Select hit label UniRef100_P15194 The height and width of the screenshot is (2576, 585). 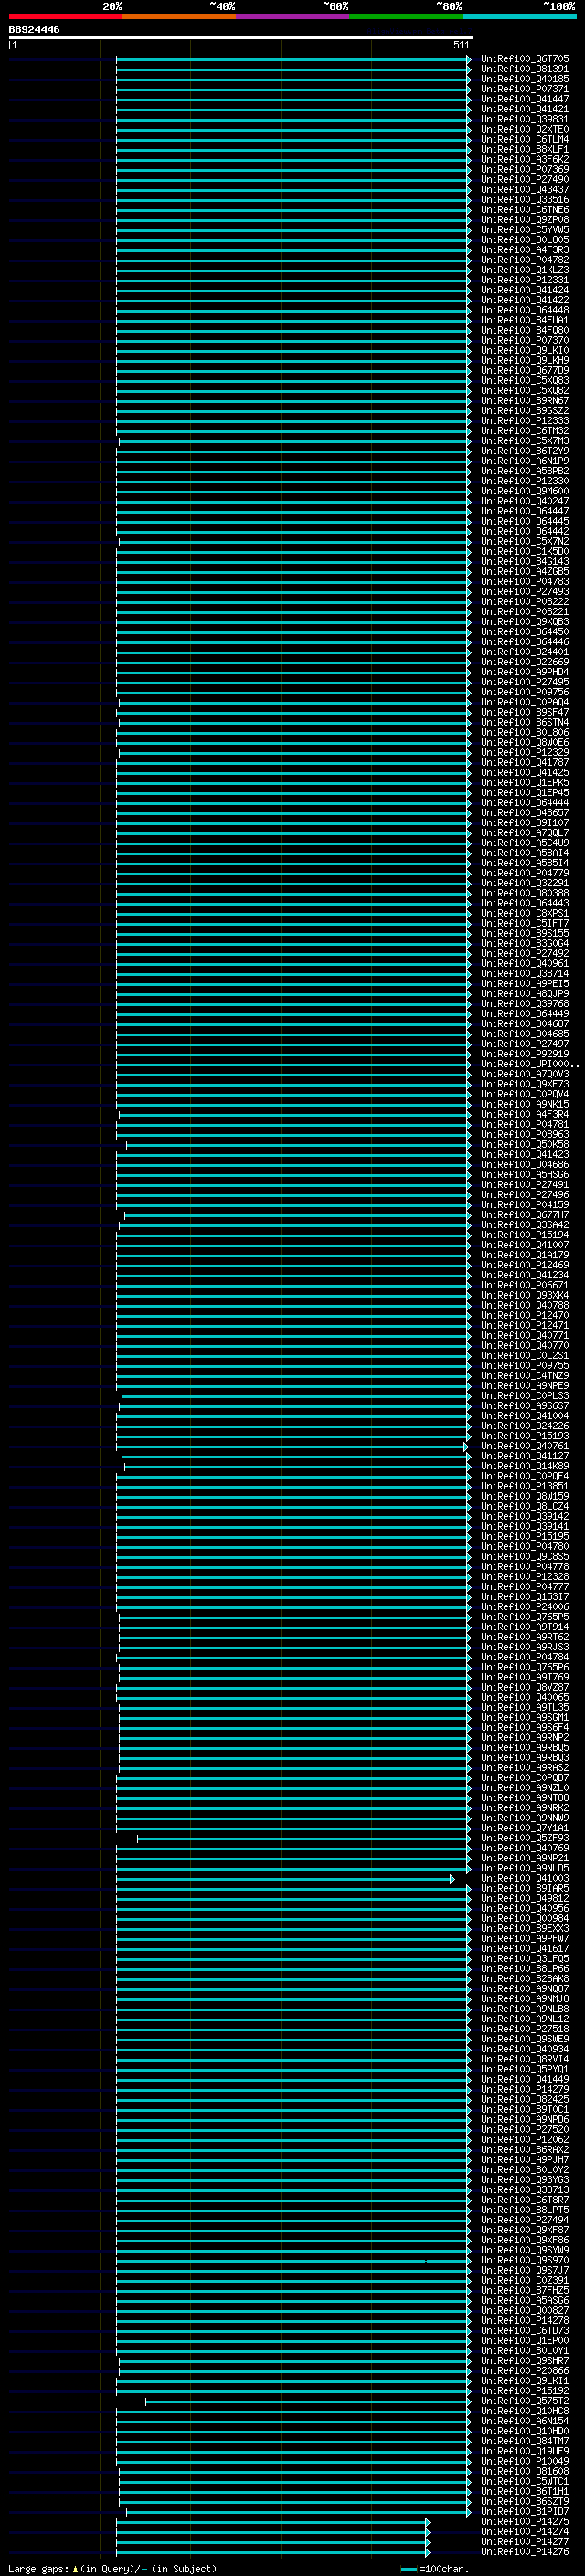click(525, 1235)
